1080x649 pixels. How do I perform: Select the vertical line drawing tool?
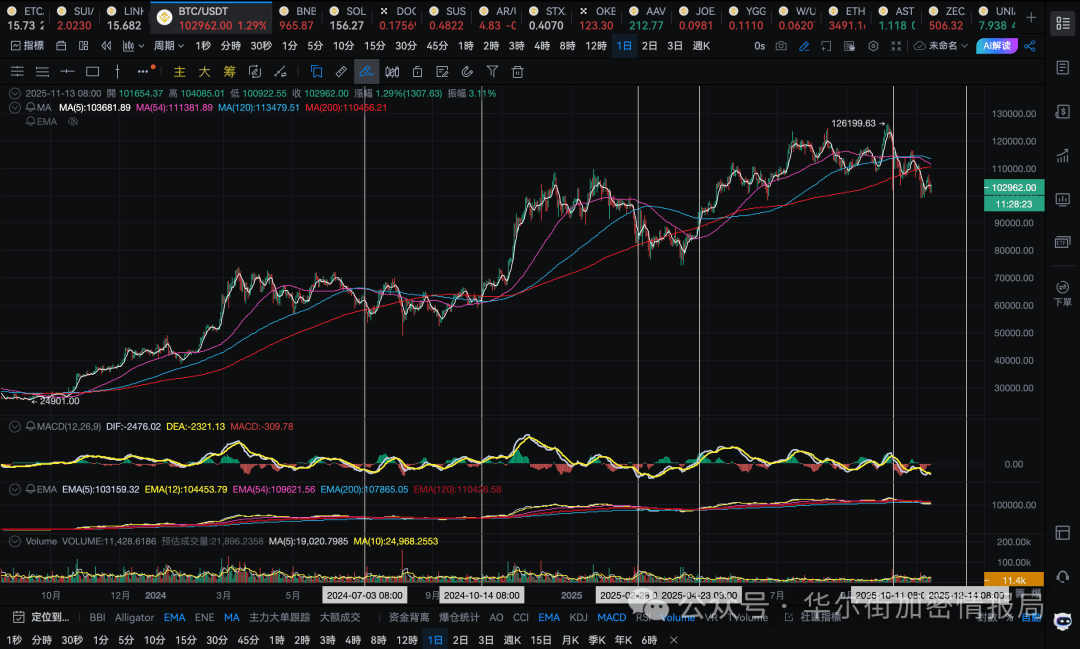pos(117,72)
